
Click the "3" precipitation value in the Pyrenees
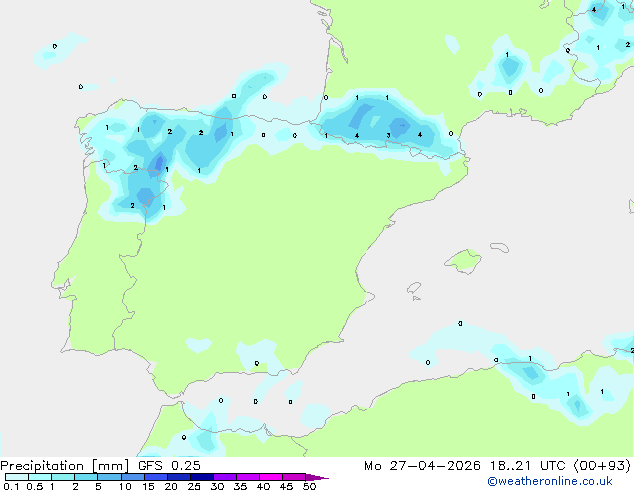coord(388,135)
